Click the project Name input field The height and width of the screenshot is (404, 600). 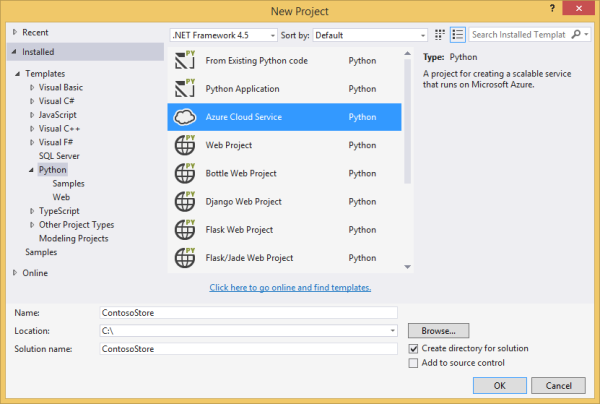248,312
